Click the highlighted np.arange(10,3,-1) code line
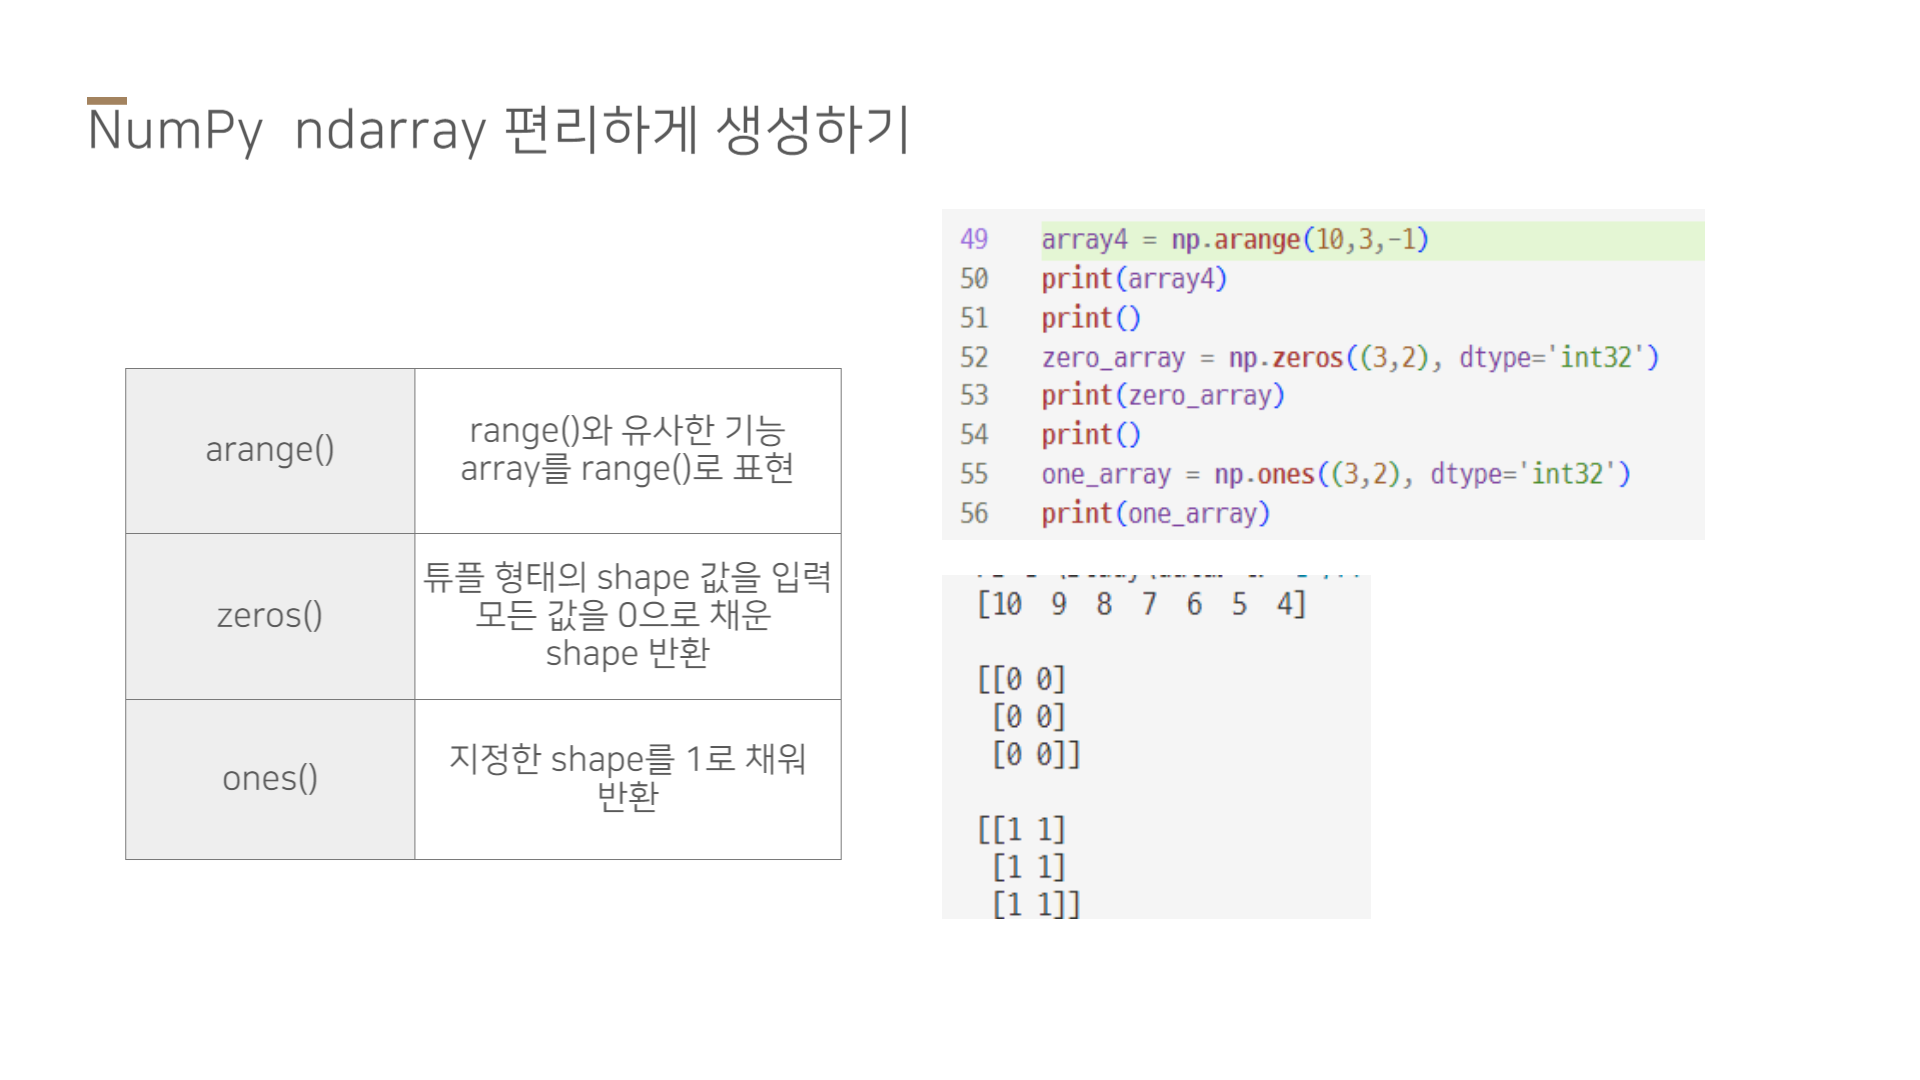This screenshot has width=1920, height=1080. pyautogui.click(x=1235, y=240)
